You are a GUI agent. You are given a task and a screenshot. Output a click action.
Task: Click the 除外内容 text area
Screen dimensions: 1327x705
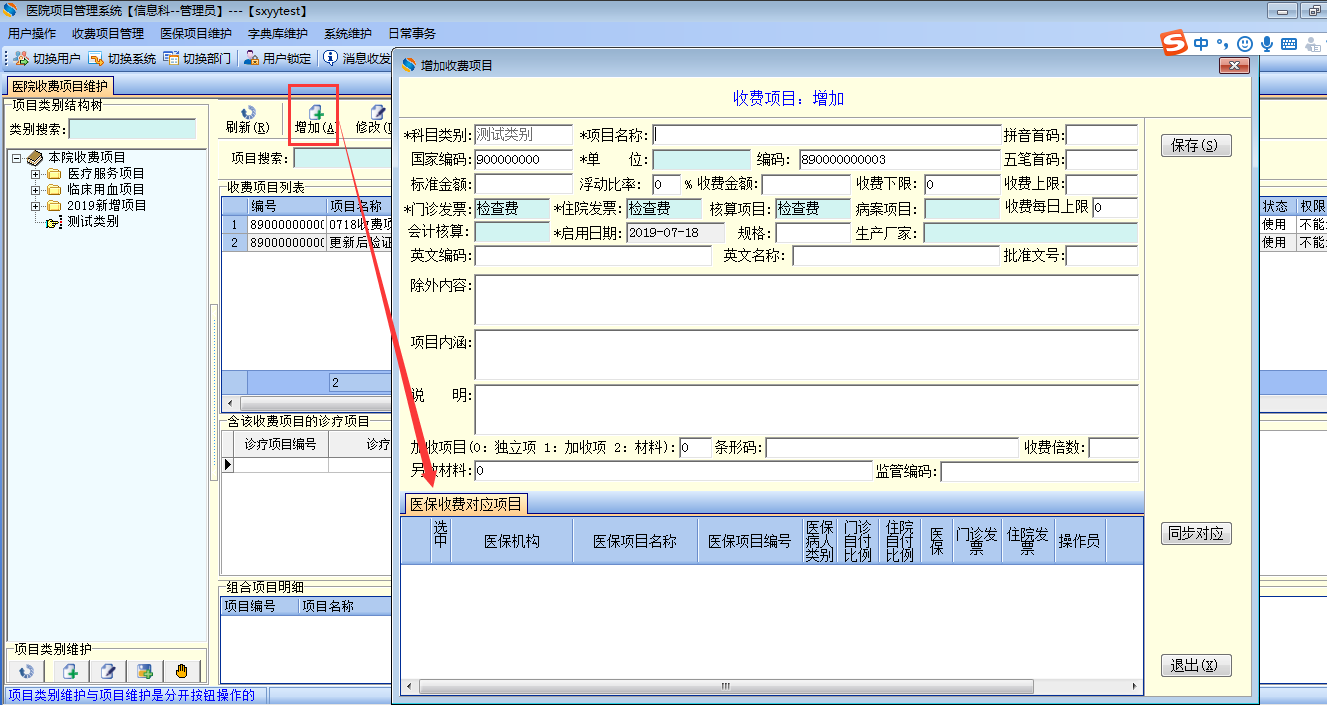pyautogui.click(x=806, y=299)
